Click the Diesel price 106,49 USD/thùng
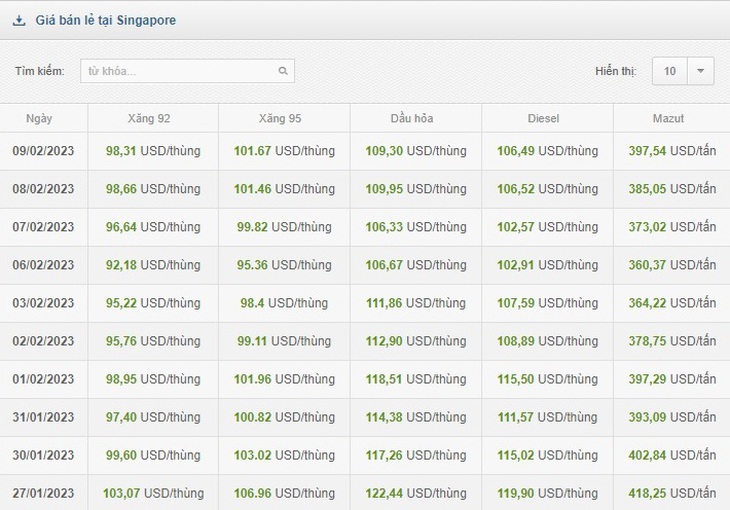This screenshot has width=730, height=510. click(548, 151)
